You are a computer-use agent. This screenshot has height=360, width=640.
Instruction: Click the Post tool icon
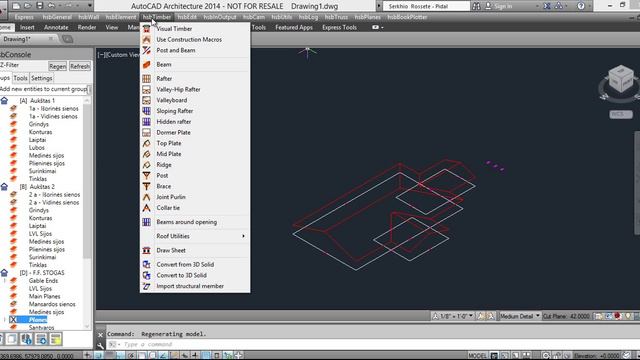(147, 176)
